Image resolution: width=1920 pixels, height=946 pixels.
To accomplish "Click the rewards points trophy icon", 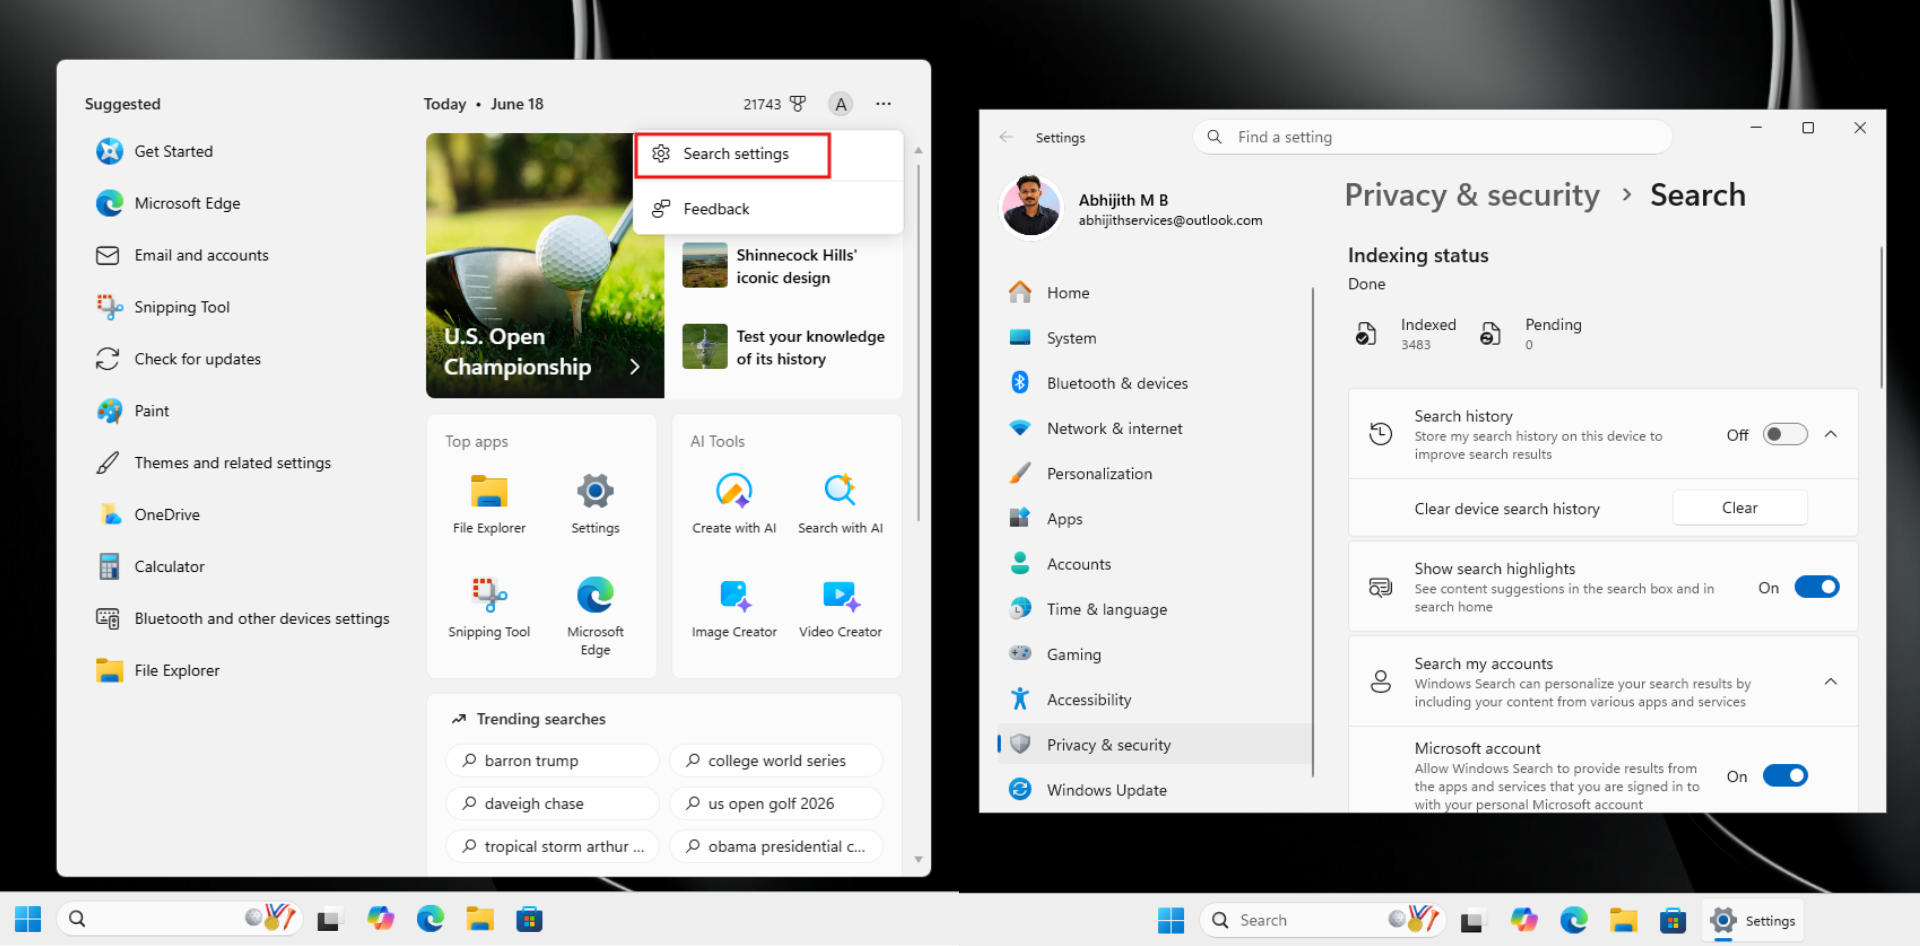I will click(x=797, y=104).
